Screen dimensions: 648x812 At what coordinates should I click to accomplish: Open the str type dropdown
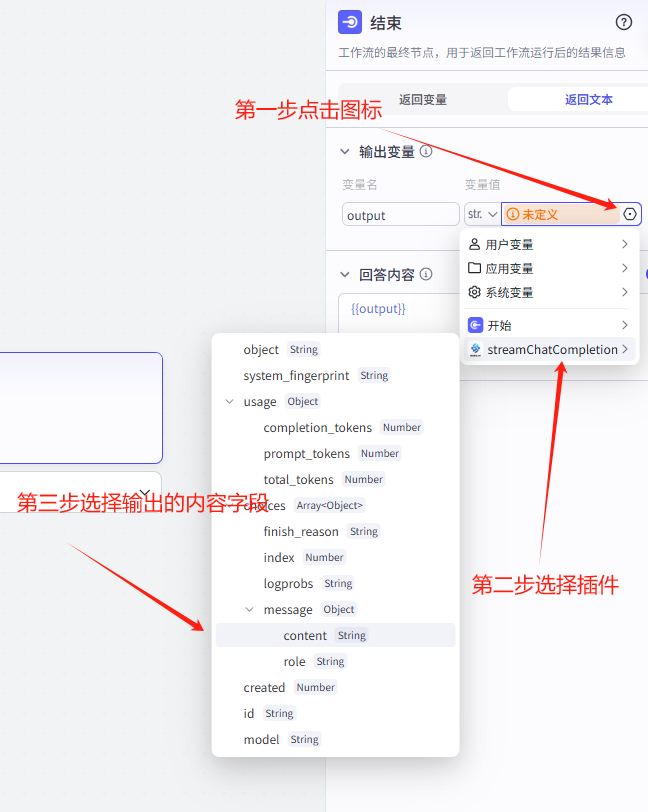tap(482, 214)
